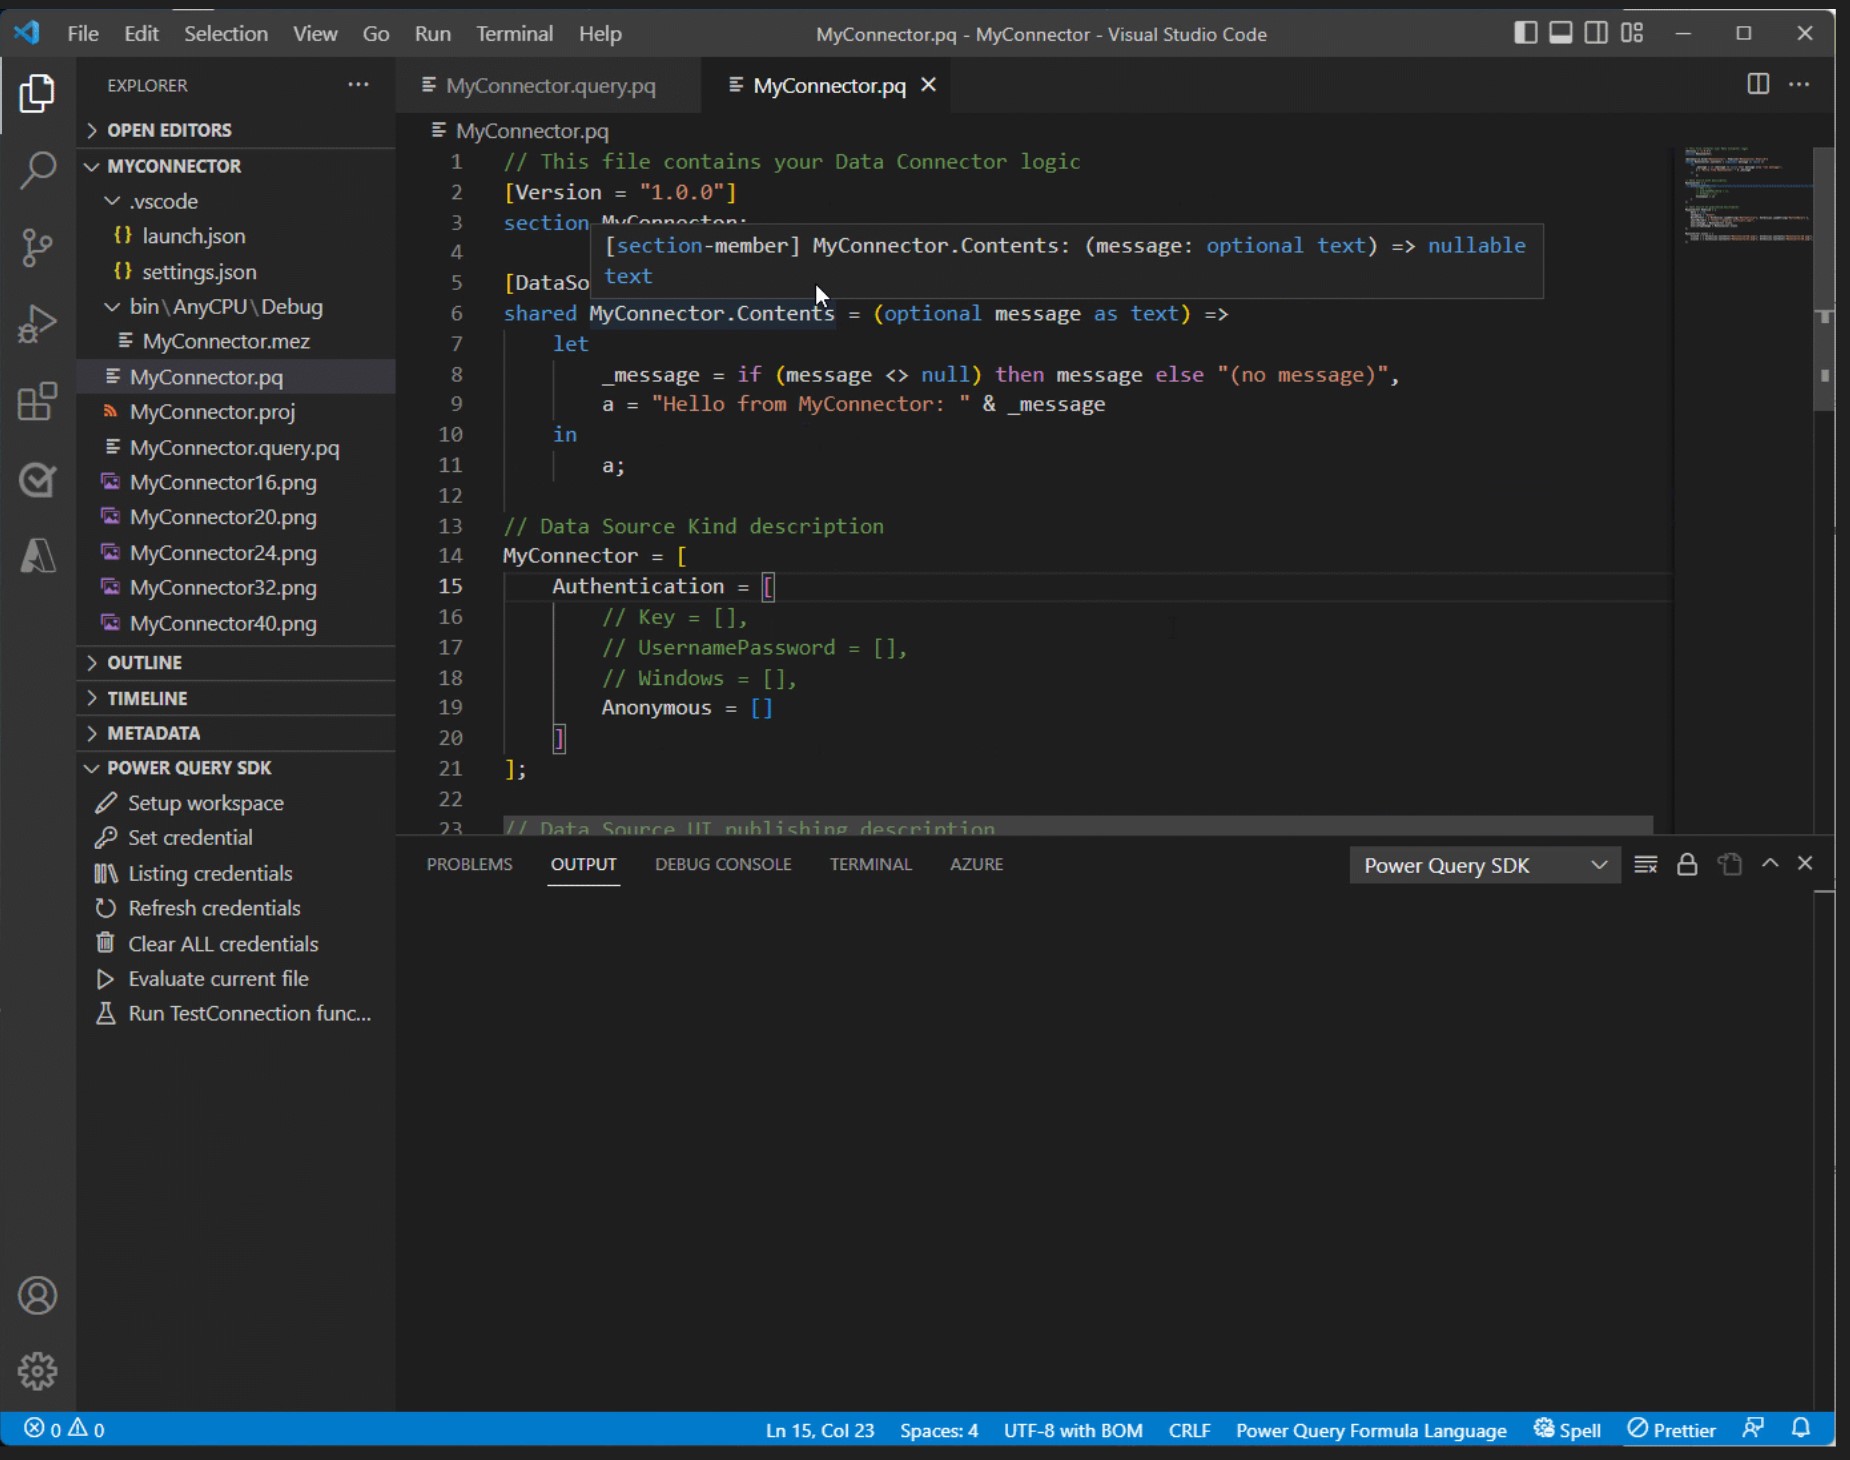Viewport: 1850px width, 1460px height.
Task: Toggle Auto Scrolling lock in the Output panel
Action: (1688, 864)
